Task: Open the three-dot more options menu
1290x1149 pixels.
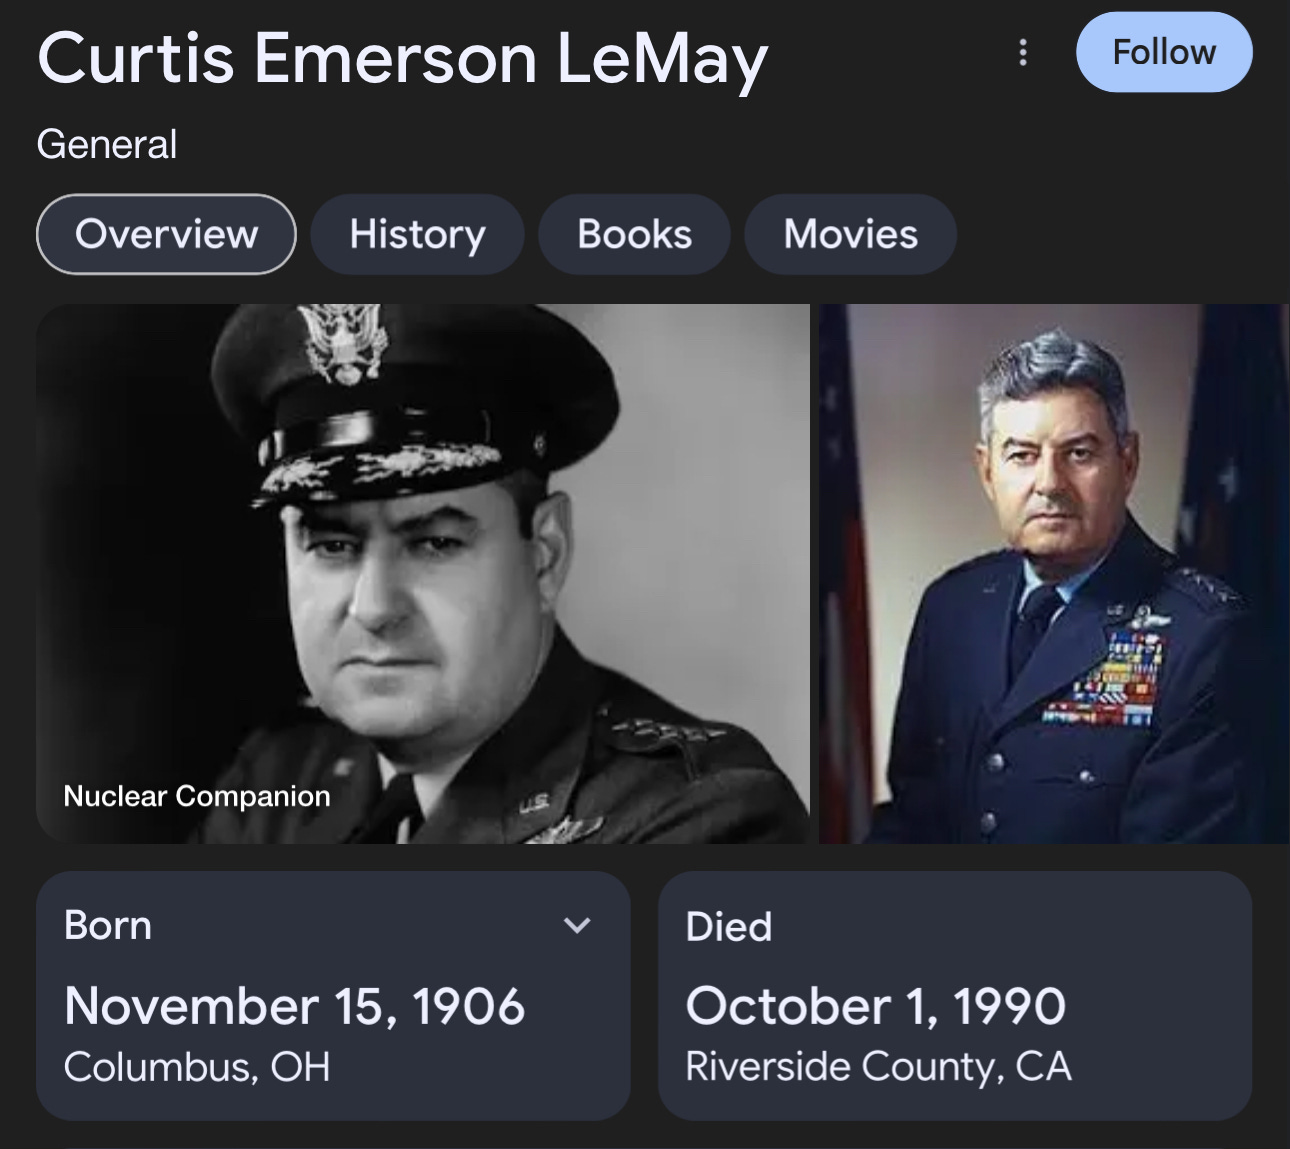Action: coord(1022,53)
